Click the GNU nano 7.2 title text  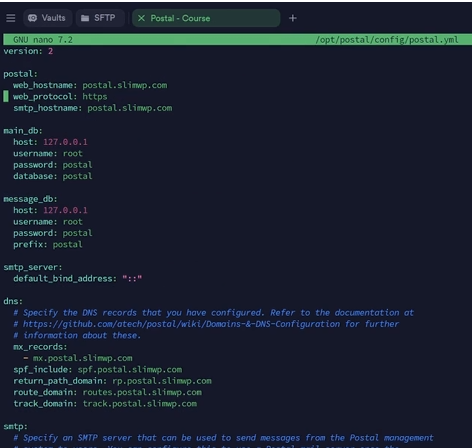tap(43, 40)
